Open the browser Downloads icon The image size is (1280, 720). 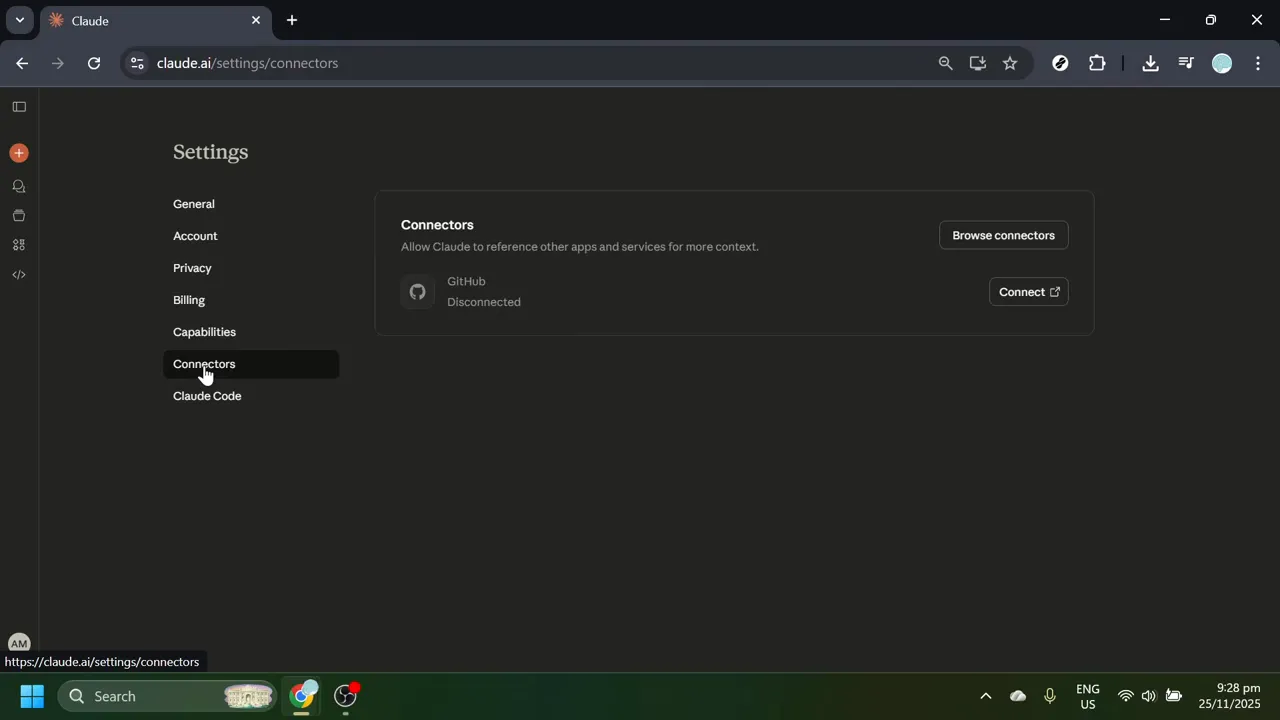pos(1150,63)
